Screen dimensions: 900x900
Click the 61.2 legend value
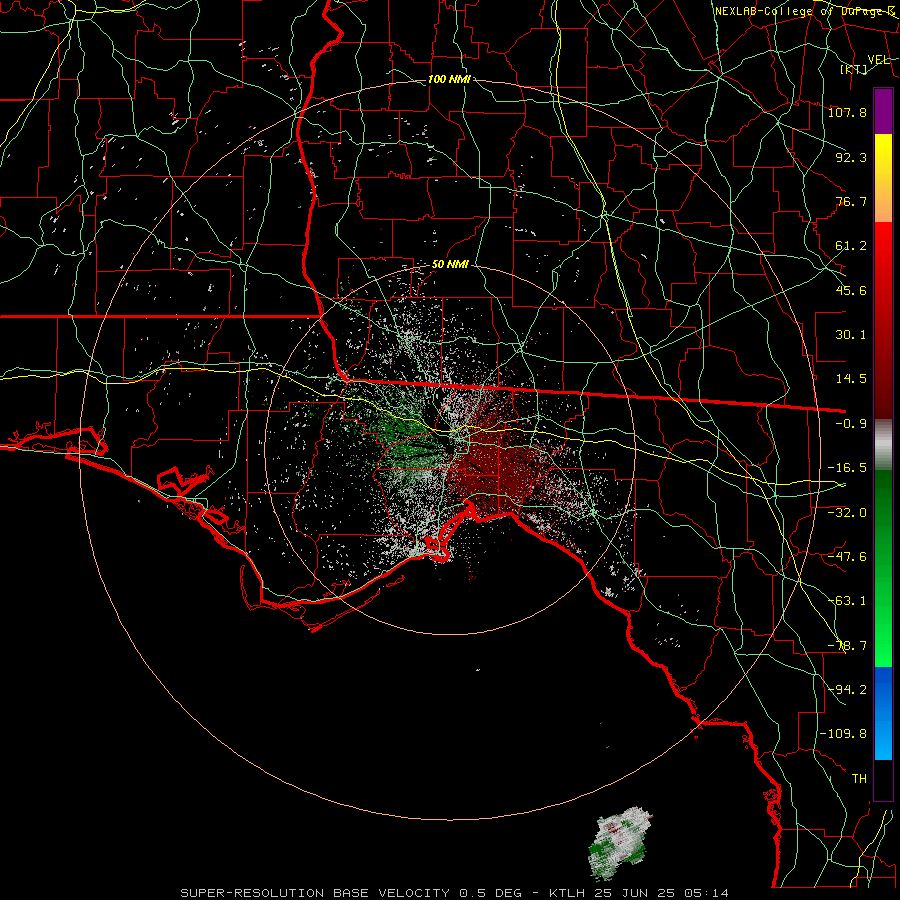[851, 246]
